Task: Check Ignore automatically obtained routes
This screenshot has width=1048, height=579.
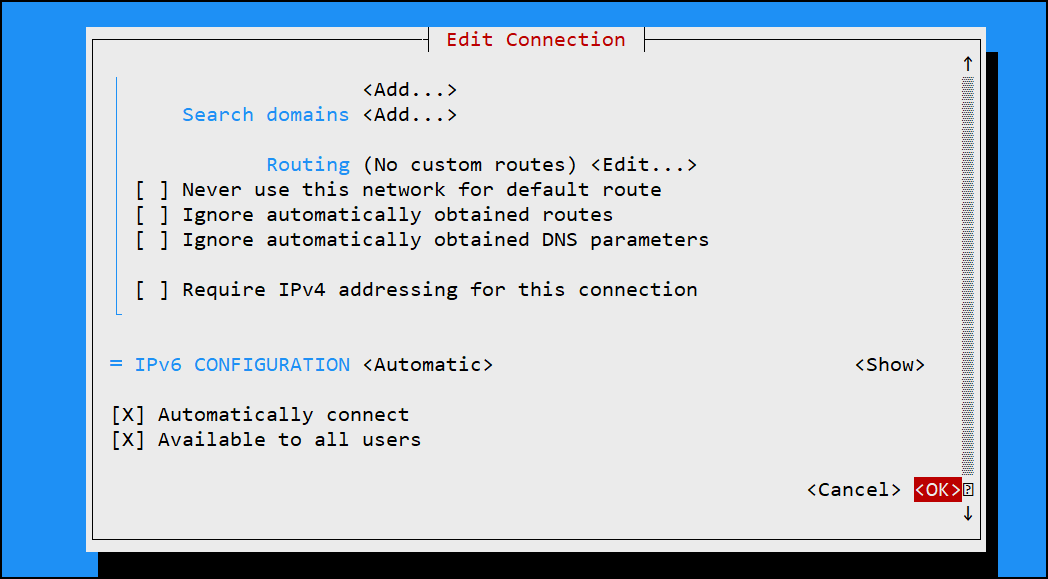Action: pyautogui.click(x=374, y=215)
